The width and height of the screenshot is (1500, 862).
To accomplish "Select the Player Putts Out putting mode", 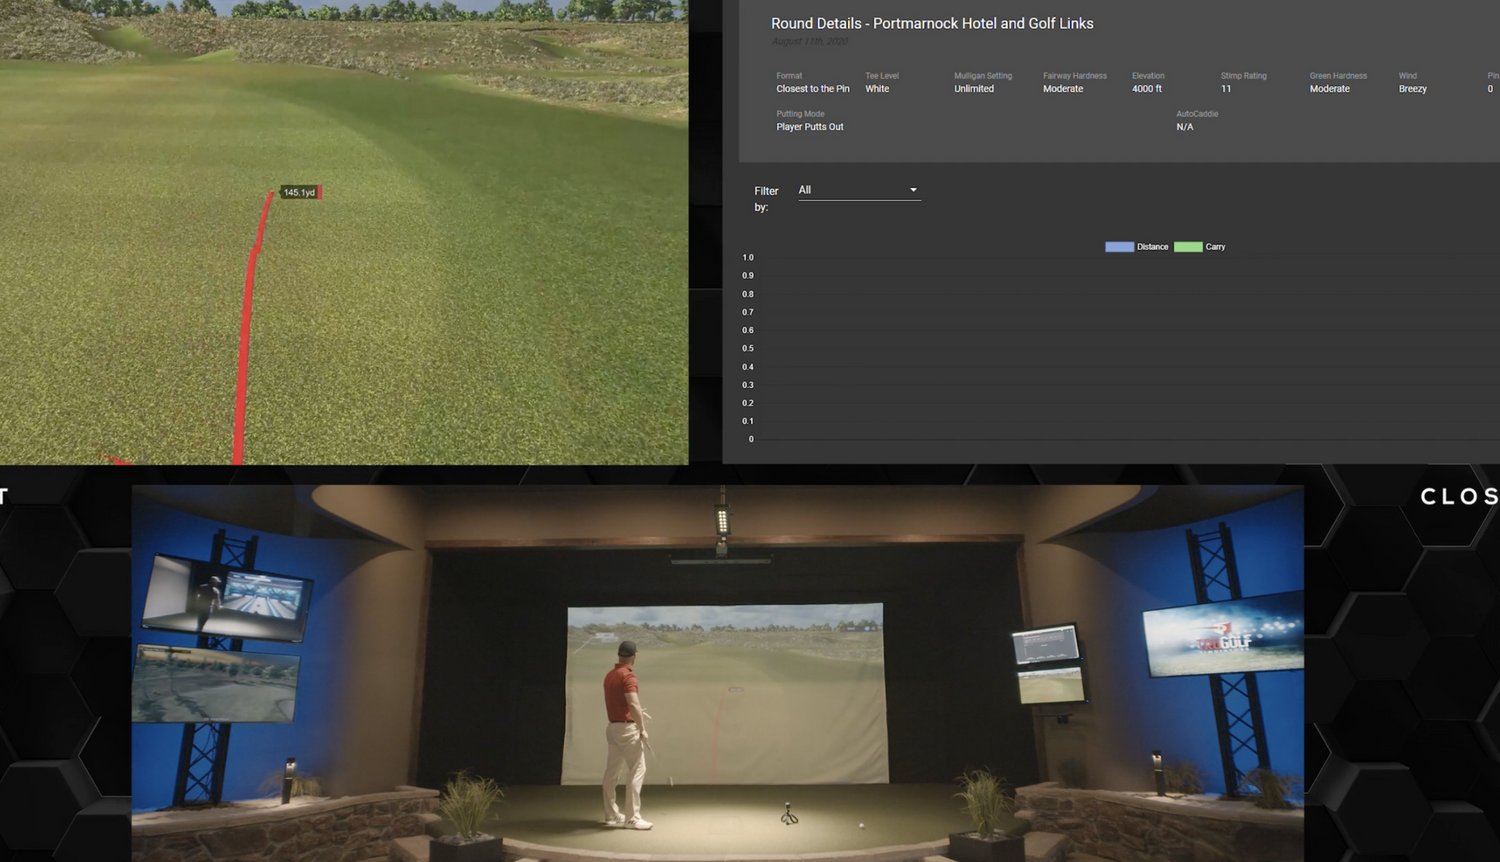I will 810,127.
